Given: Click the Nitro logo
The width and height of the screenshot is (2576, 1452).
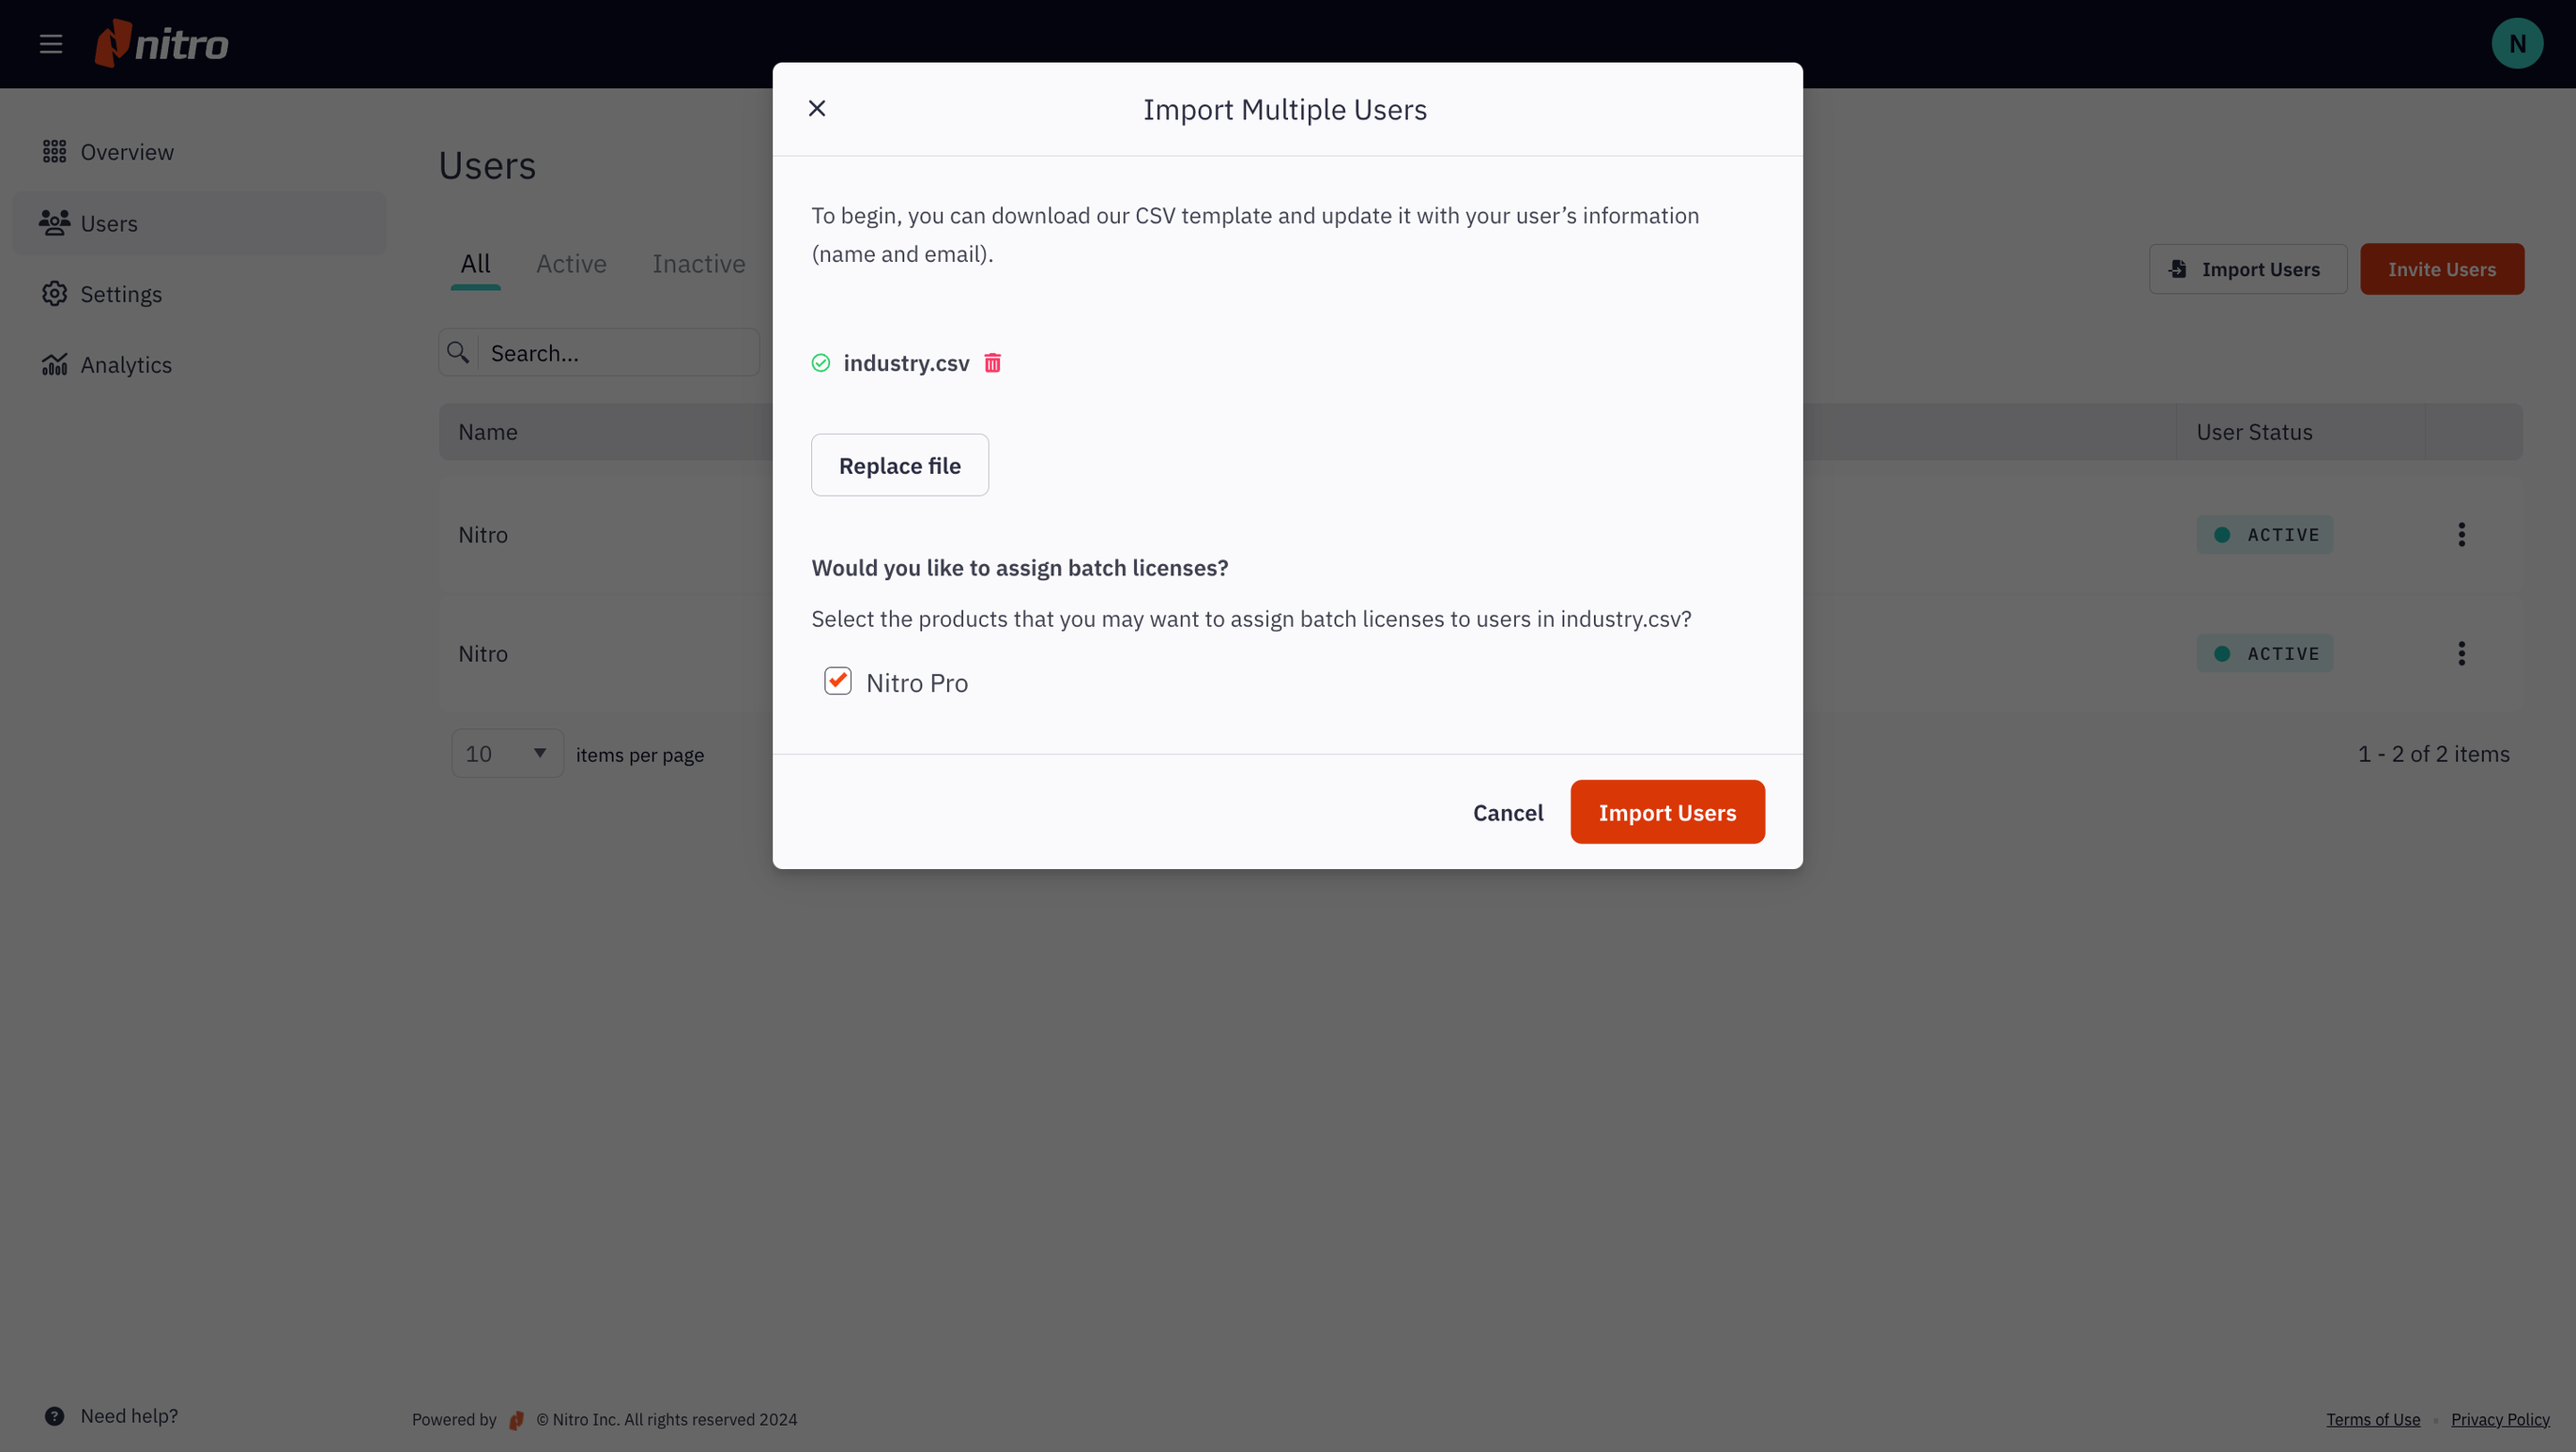Looking at the screenshot, I should coord(162,44).
